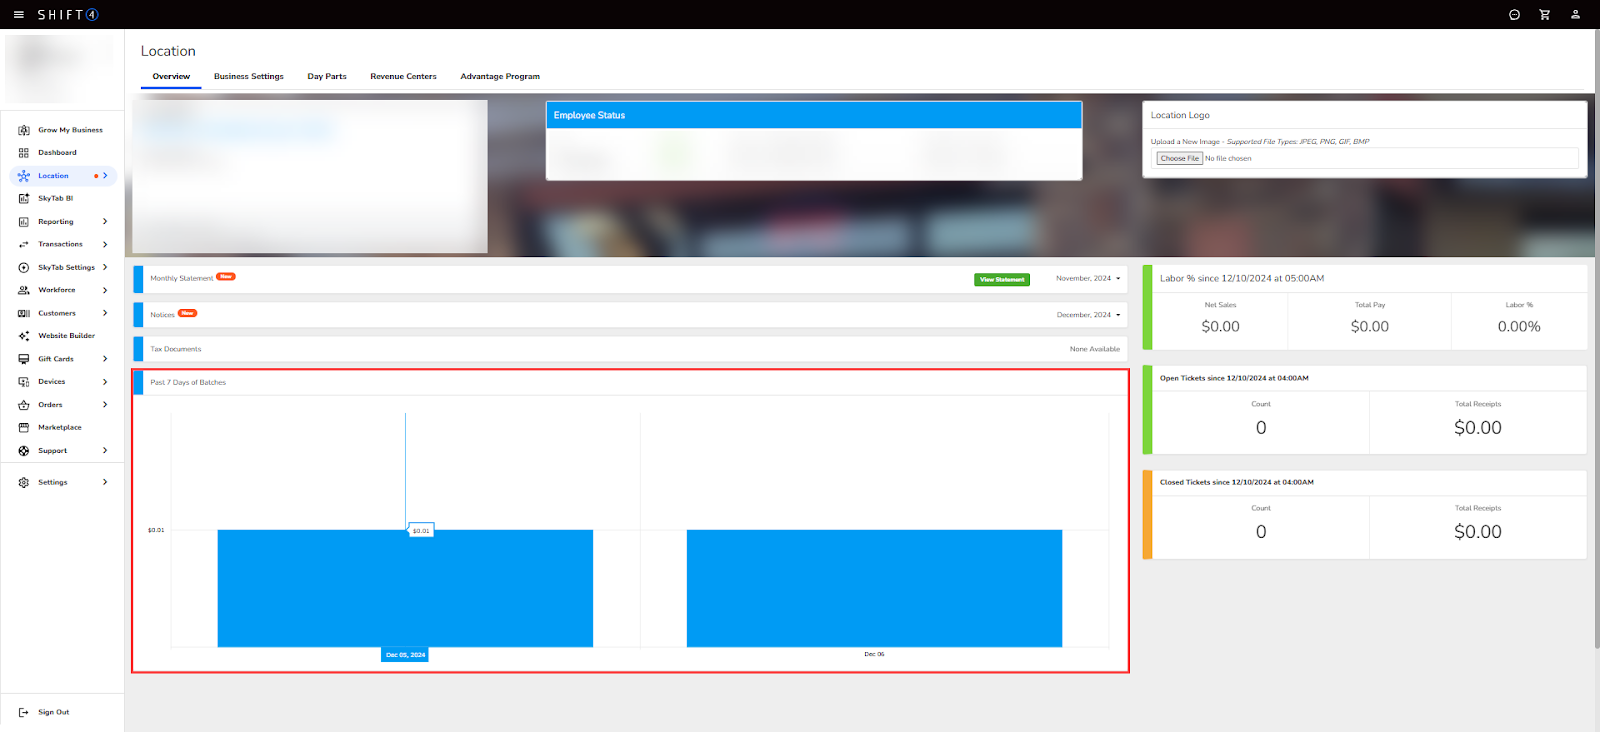Click the Dec 06 blue batch bar
Screen dimensions: 1600x732
pos(874,588)
